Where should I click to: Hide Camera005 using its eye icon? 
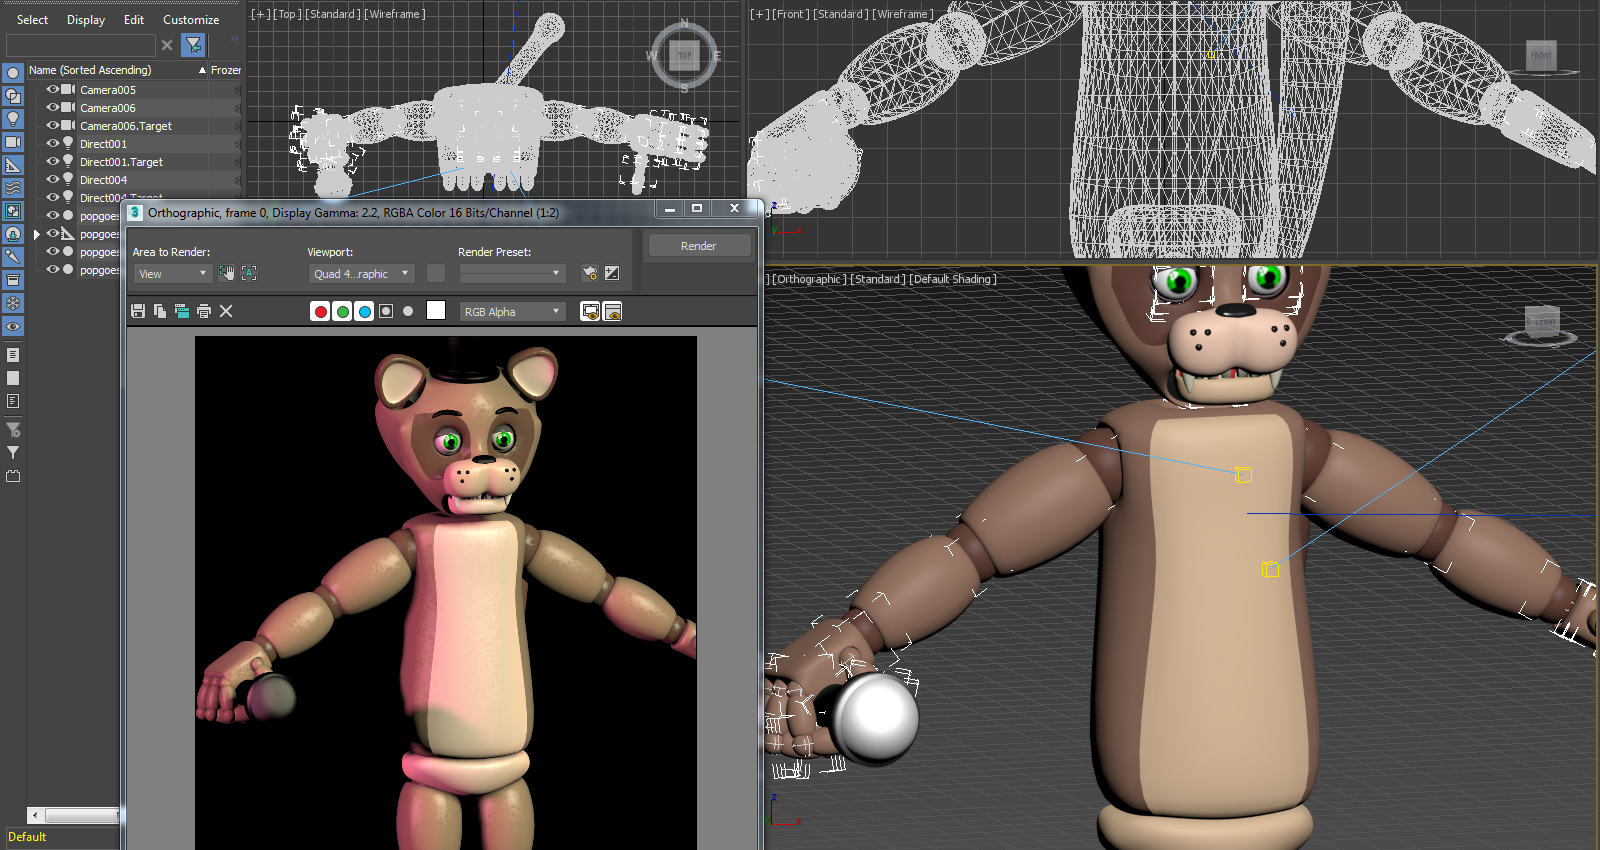(x=53, y=89)
